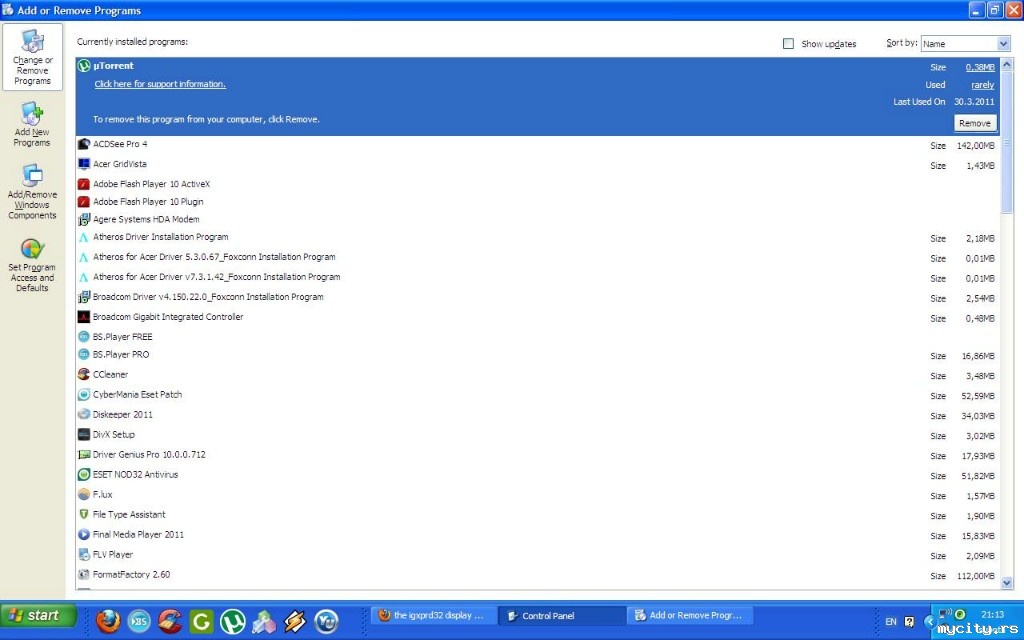Launch Firefox from the quick launch bar

pos(108,621)
